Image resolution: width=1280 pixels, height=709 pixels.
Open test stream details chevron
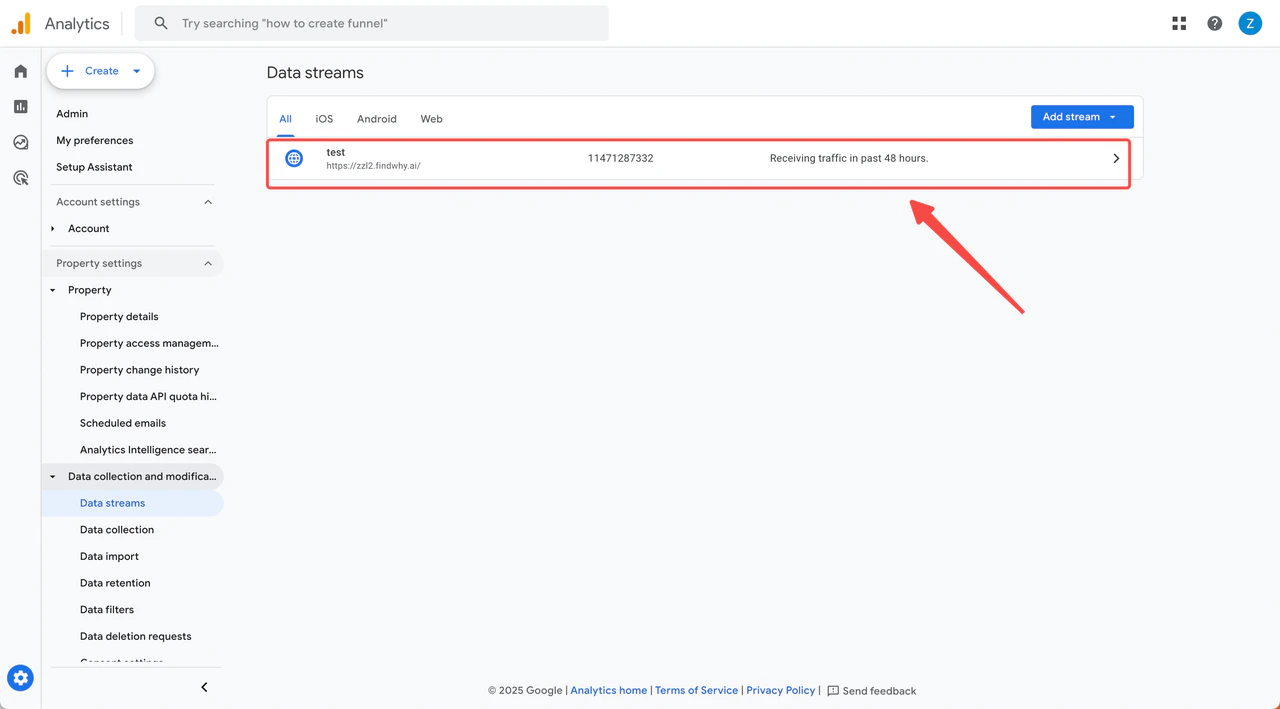point(1116,158)
